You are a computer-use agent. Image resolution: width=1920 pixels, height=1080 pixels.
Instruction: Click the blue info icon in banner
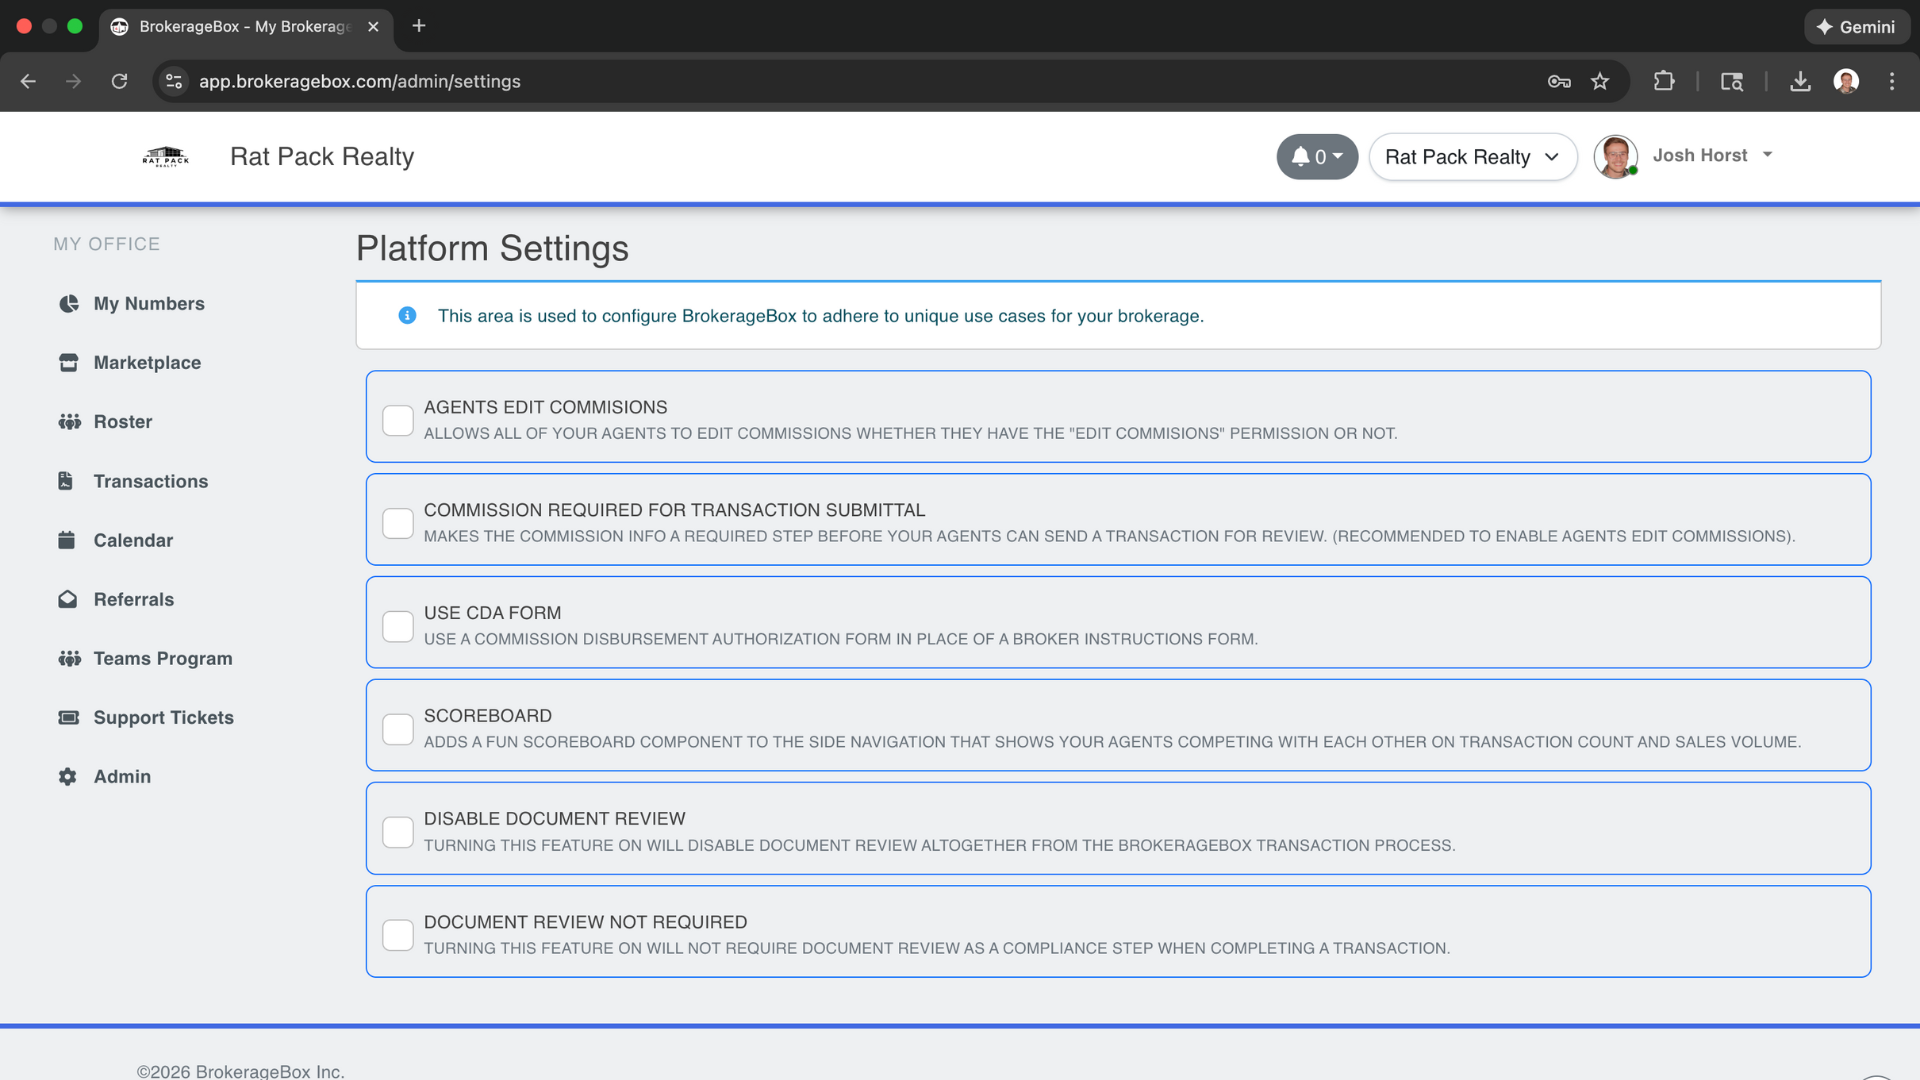point(407,316)
